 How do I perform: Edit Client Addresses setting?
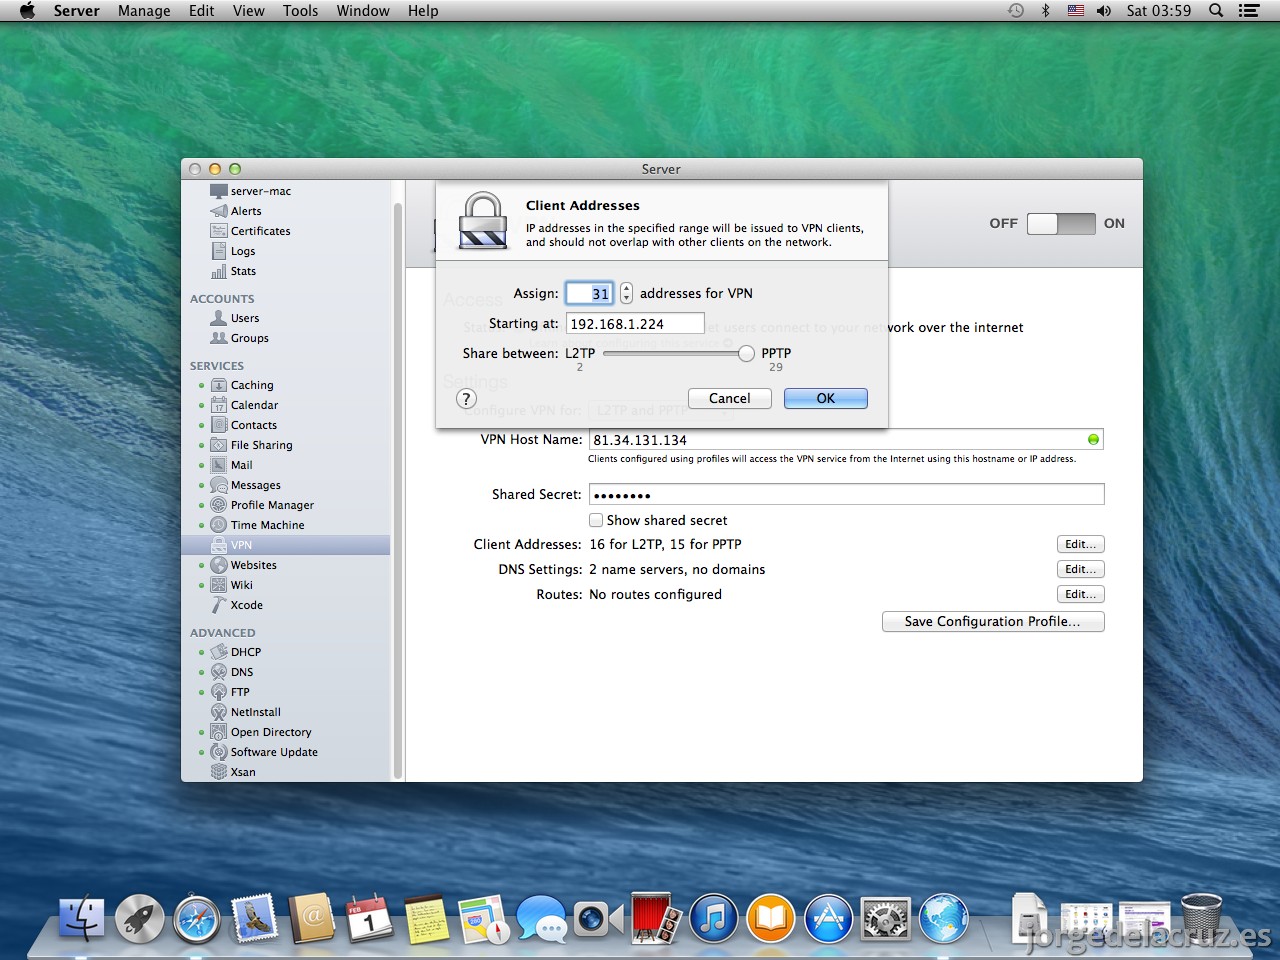point(1081,544)
